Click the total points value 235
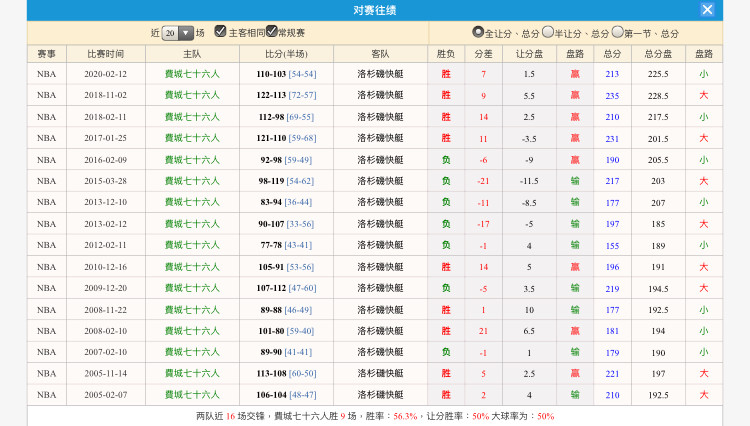The height and width of the screenshot is (426, 750). tap(612, 96)
